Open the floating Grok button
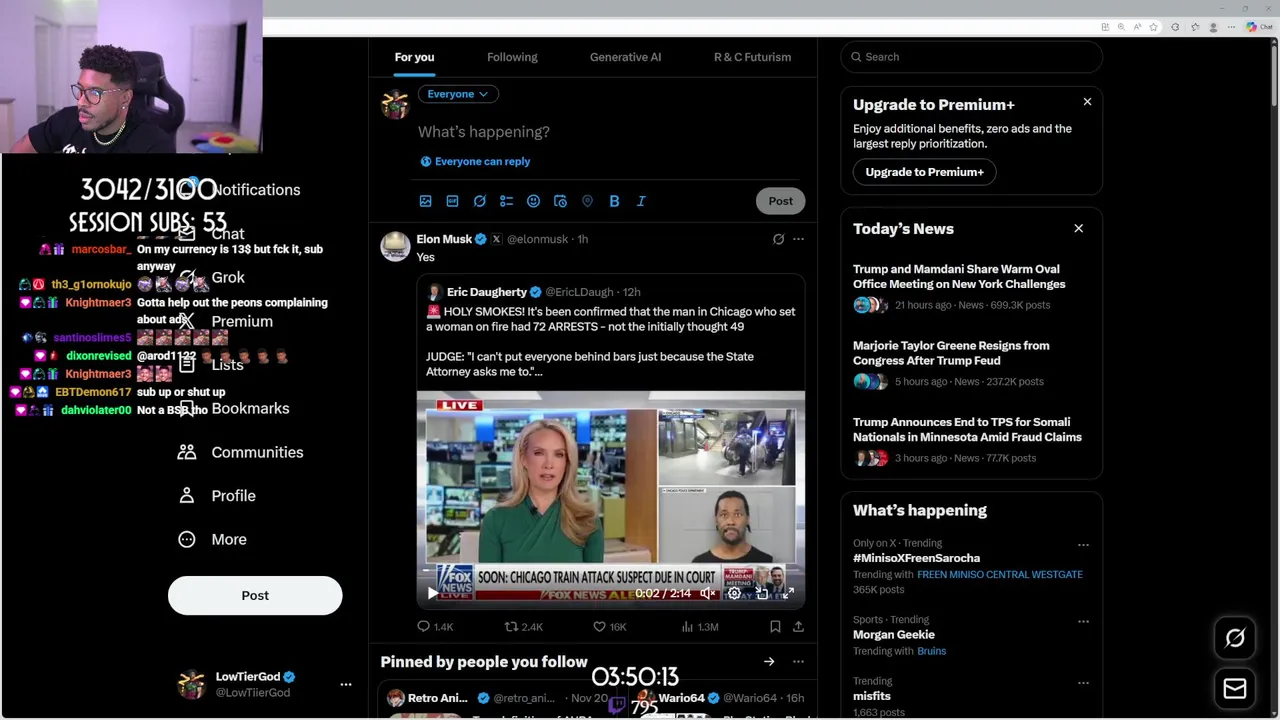Viewport: 1280px width, 720px height. [1235, 638]
